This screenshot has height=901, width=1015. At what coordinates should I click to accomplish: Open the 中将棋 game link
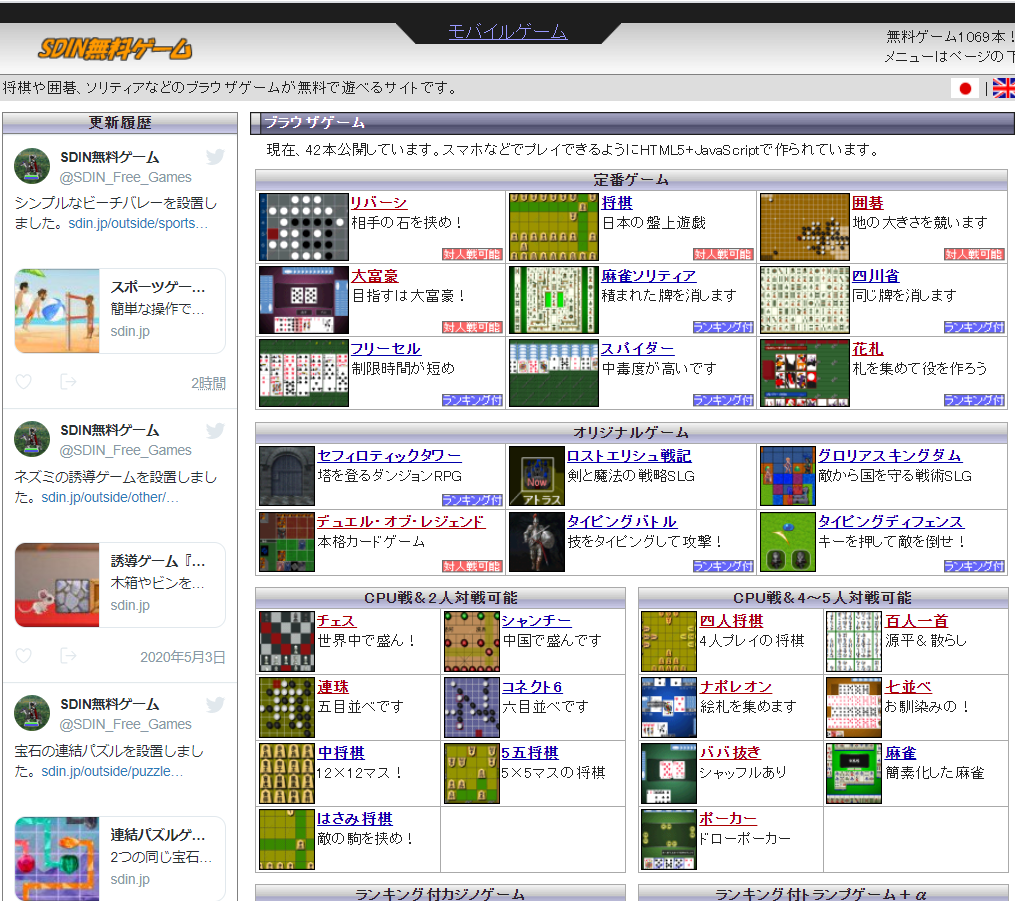(341, 753)
